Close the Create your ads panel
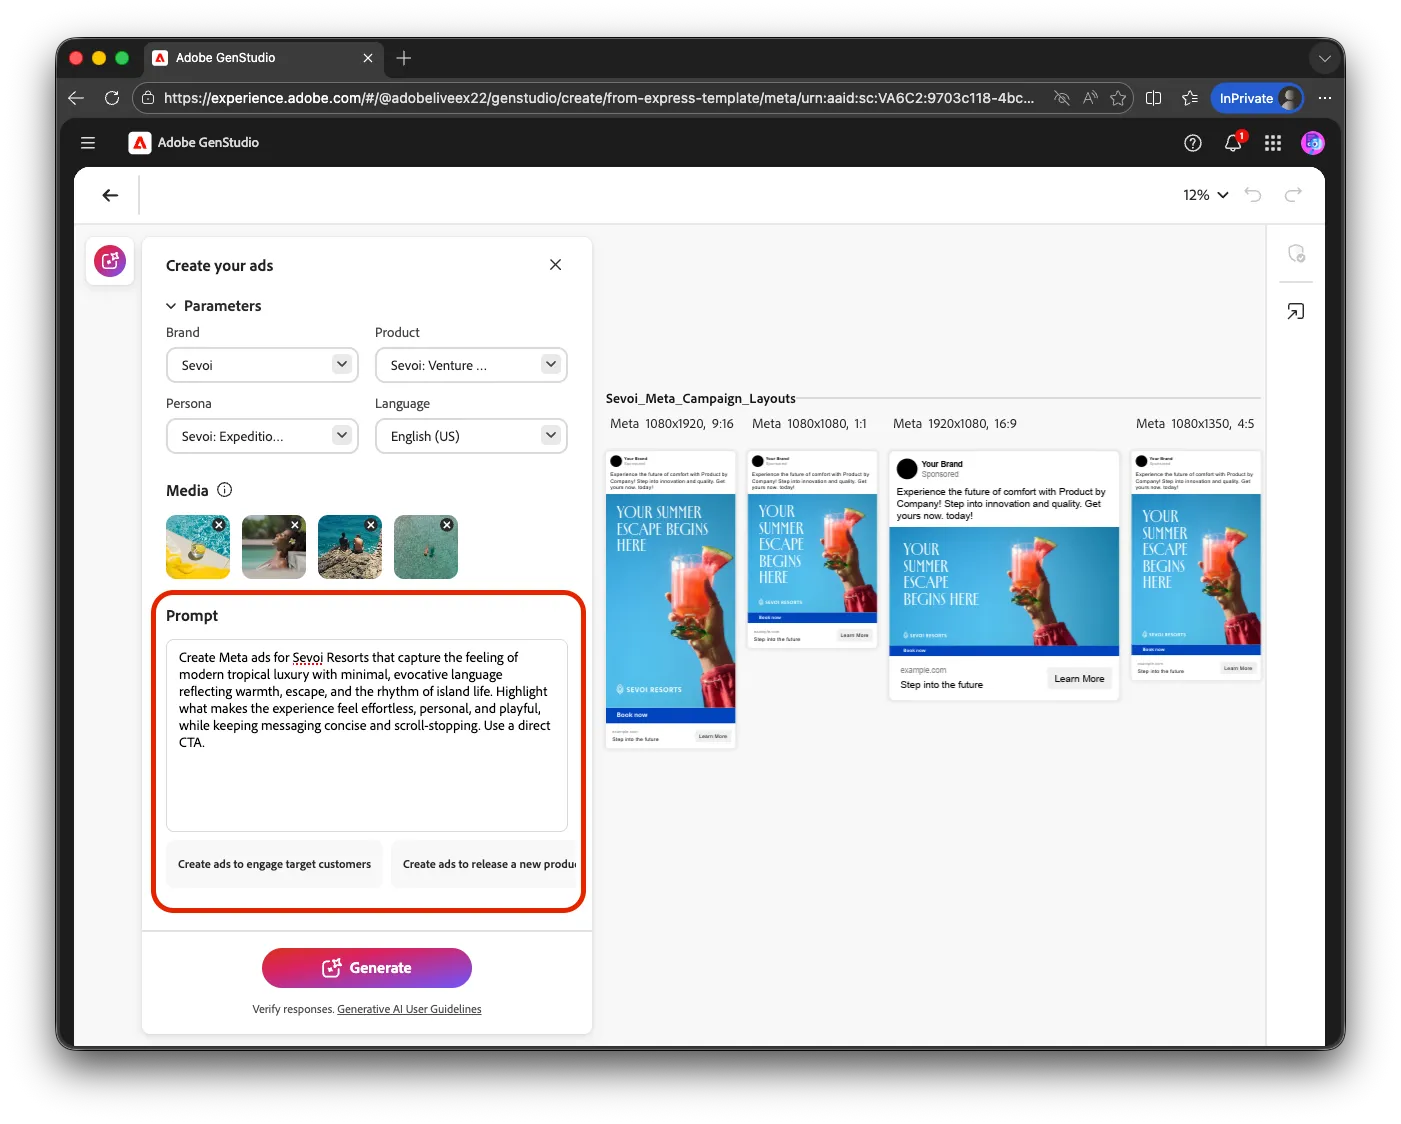 point(556,265)
